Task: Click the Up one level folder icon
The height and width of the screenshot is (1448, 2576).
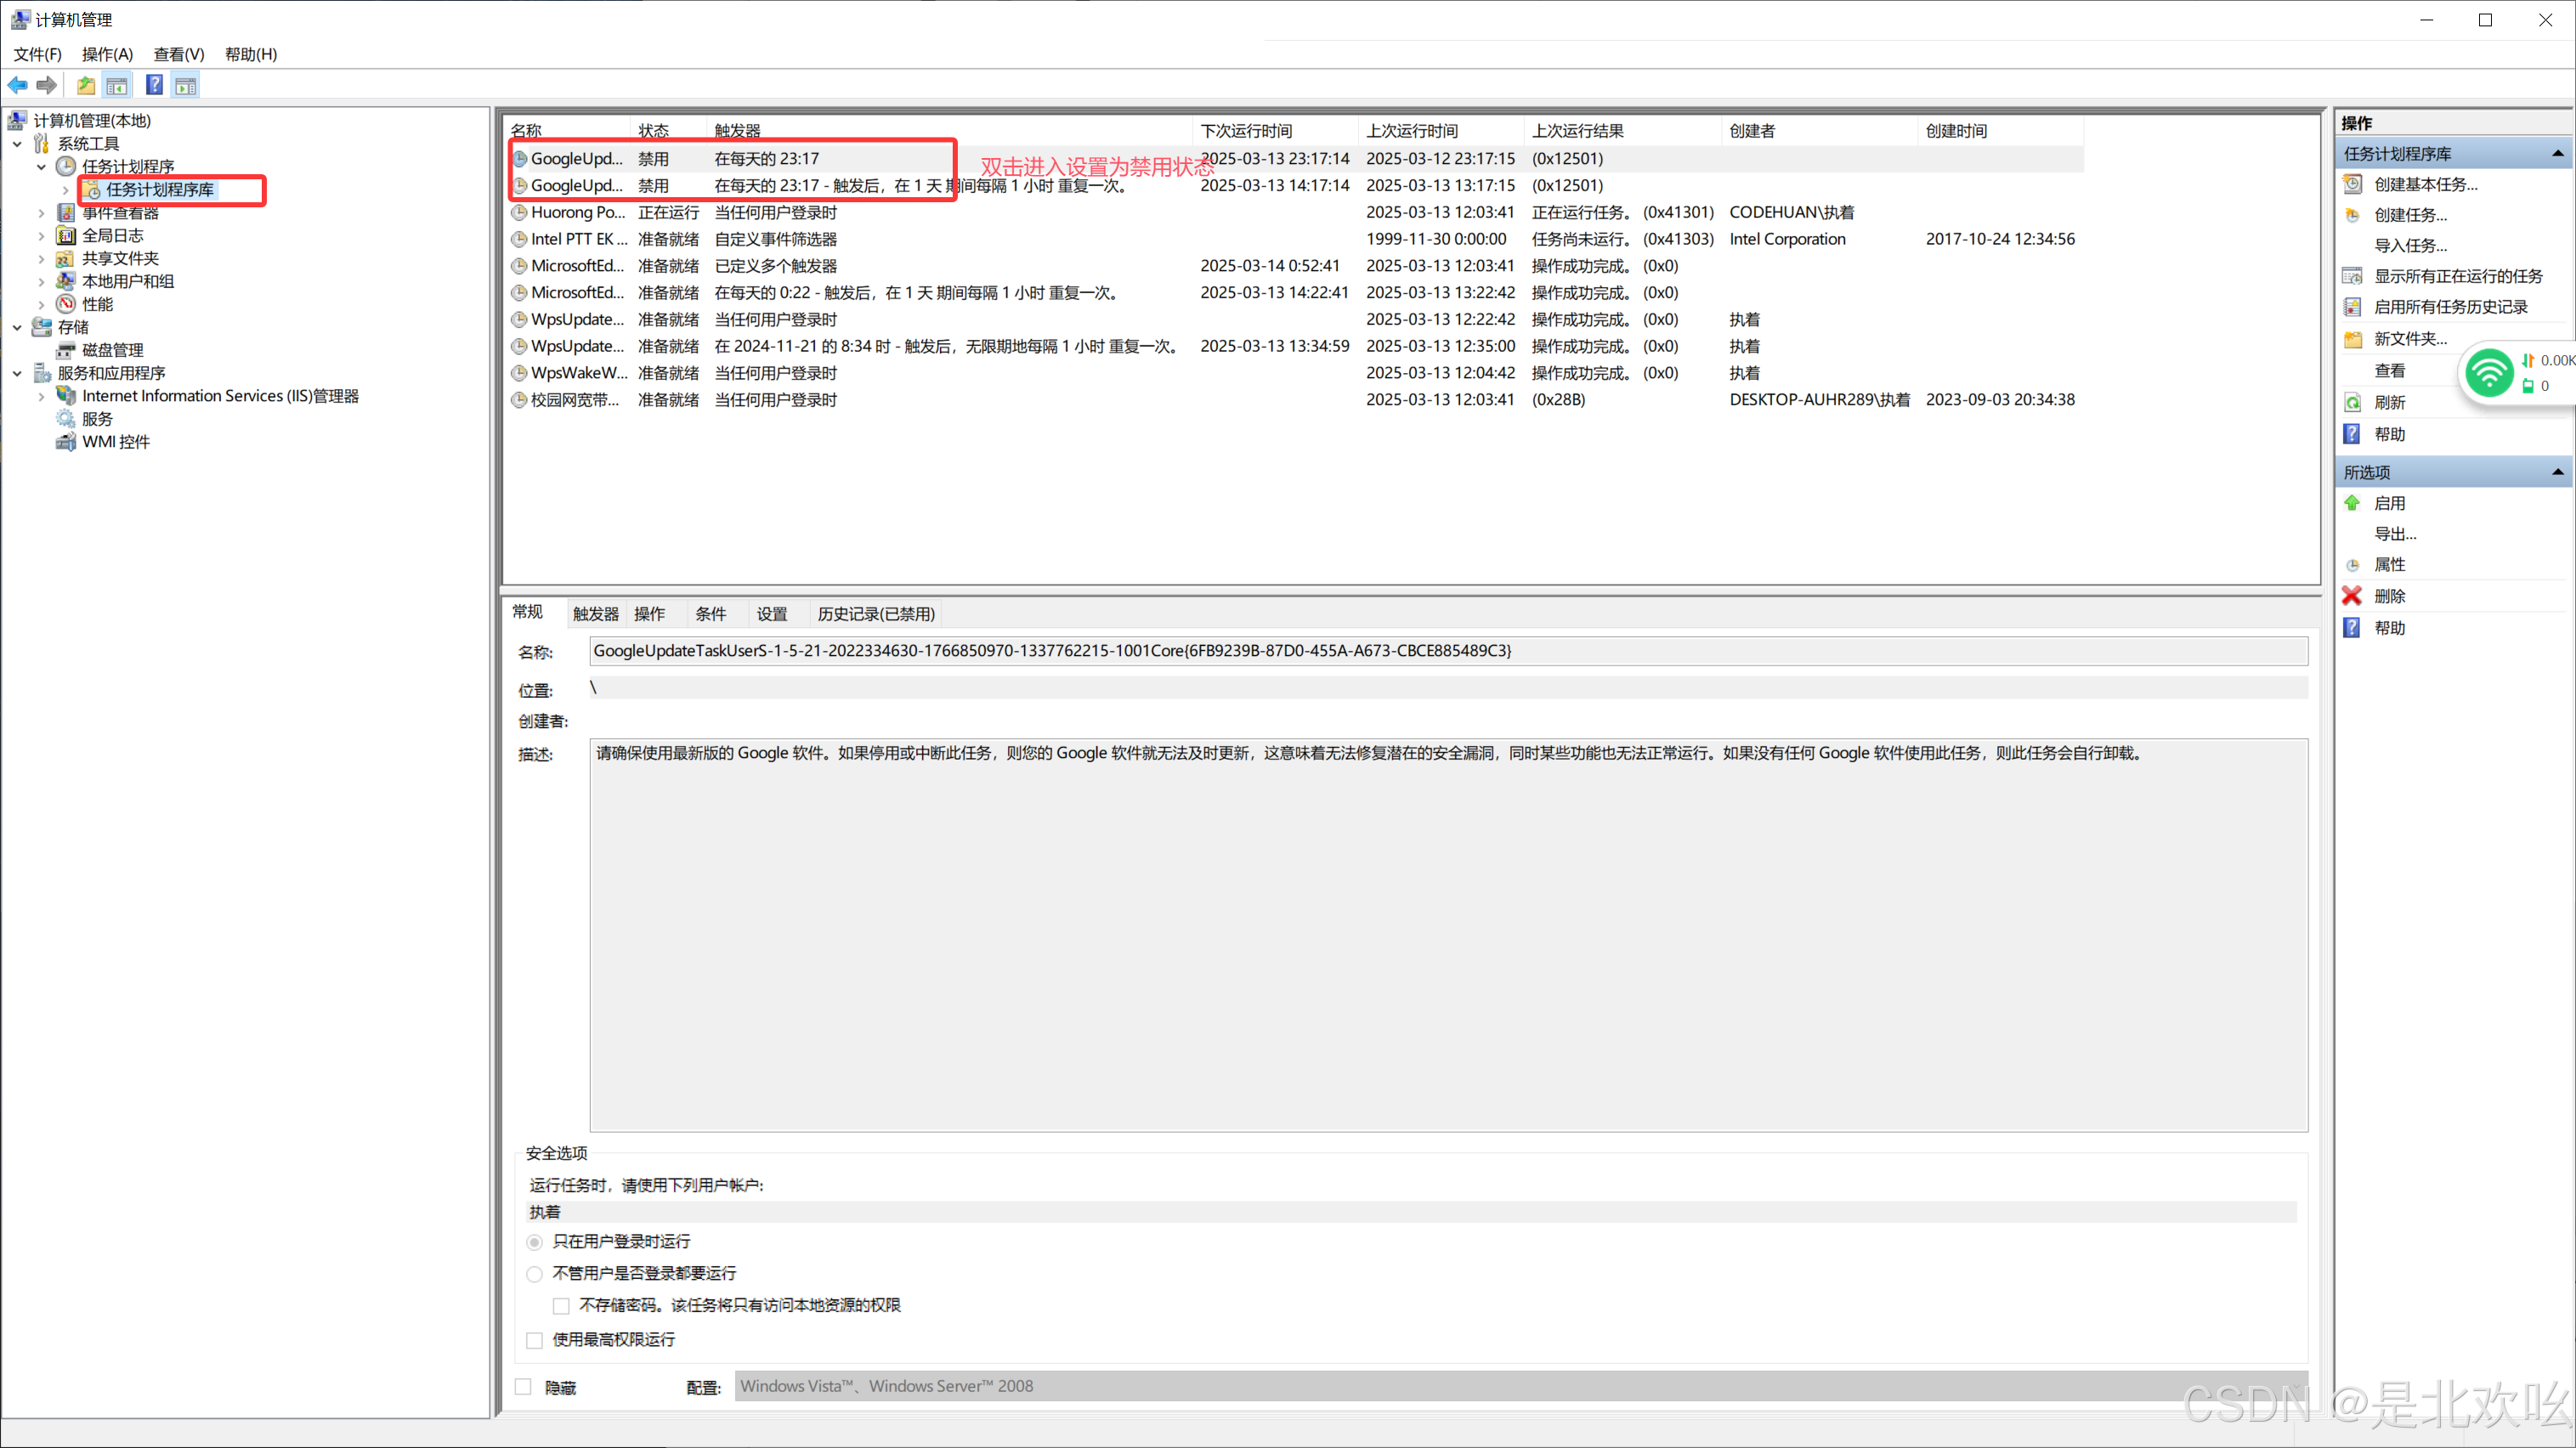Action: (86, 85)
